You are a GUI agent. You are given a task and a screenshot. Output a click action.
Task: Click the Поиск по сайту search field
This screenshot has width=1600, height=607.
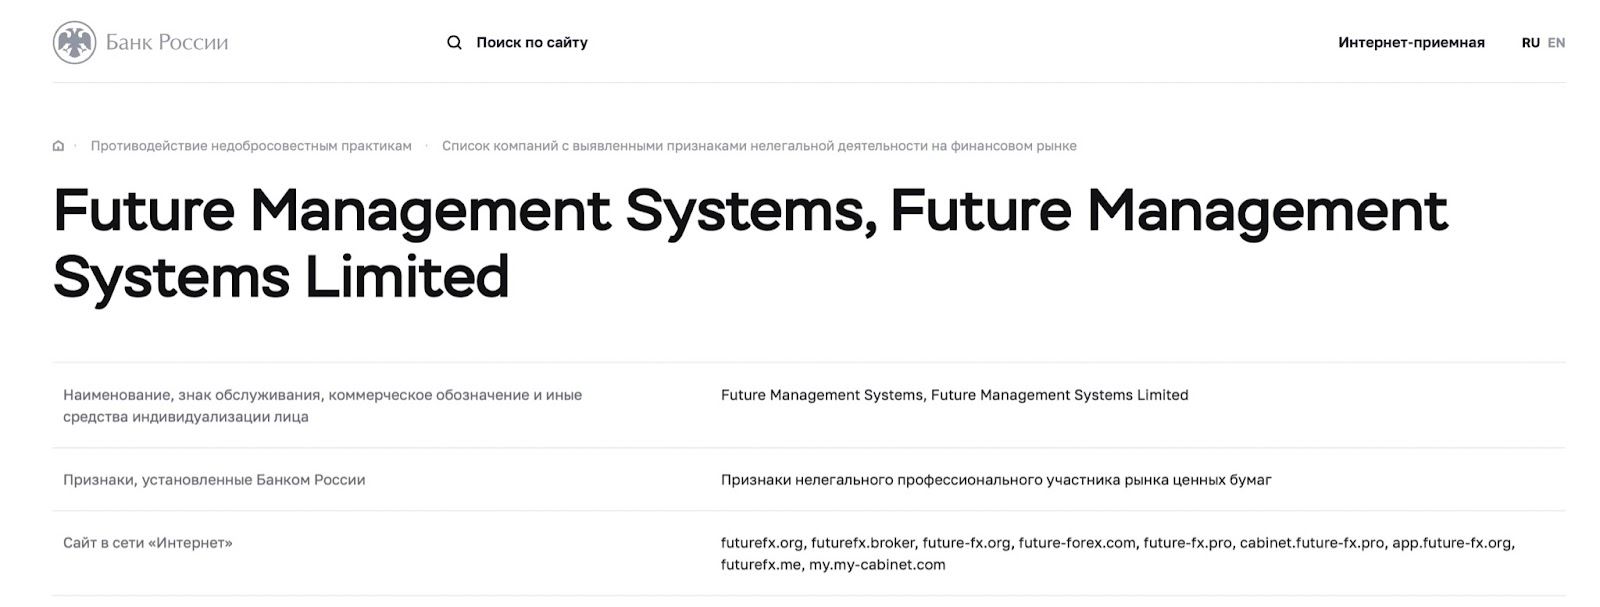click(532, 42)
